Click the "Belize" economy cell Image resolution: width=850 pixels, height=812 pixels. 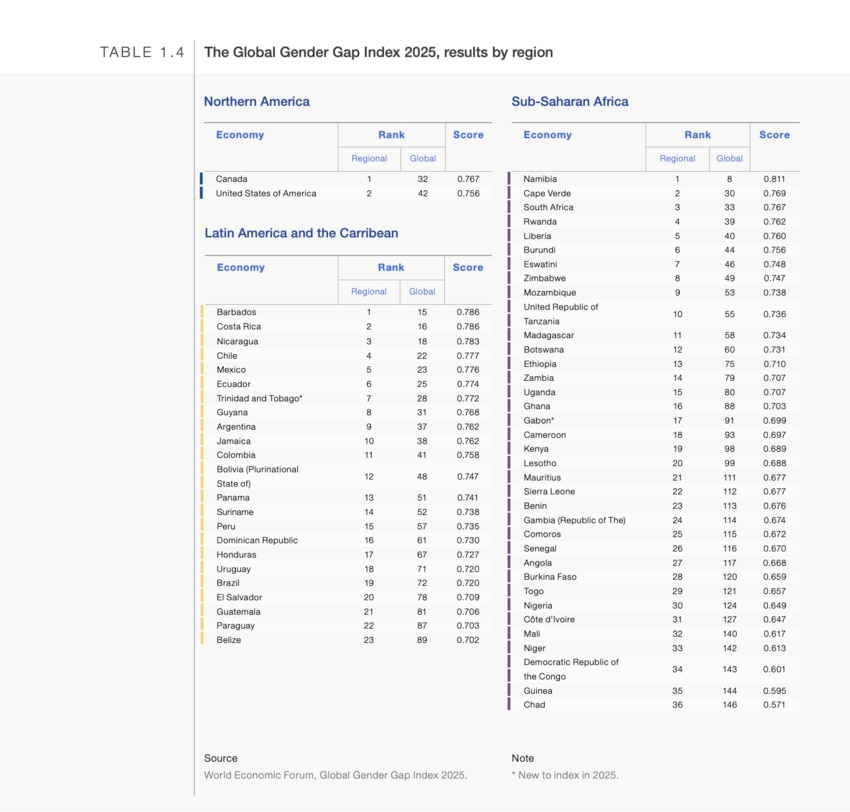pos(229,640)
